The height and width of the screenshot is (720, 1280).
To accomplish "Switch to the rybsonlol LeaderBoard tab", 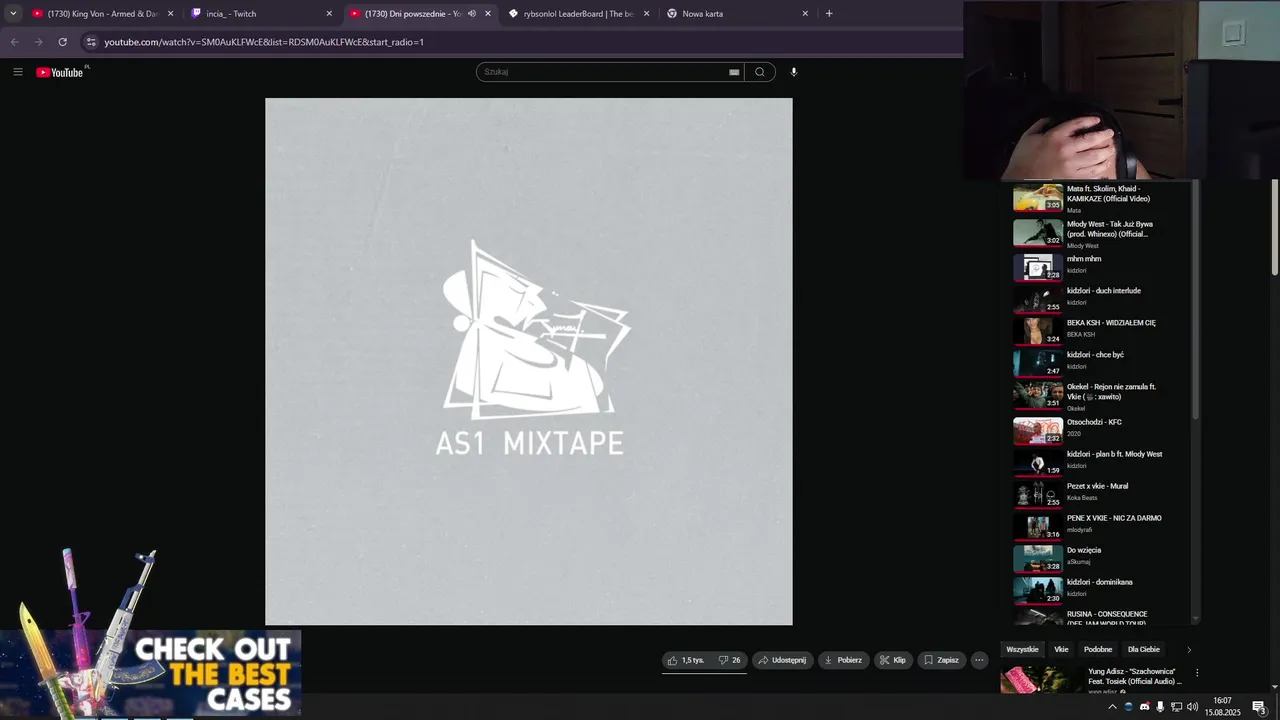I will click(x=579, y=14).
